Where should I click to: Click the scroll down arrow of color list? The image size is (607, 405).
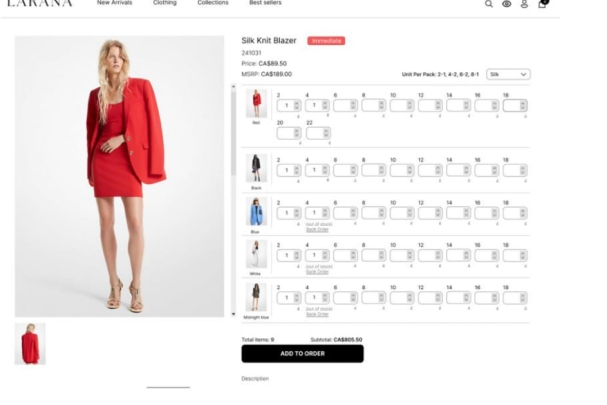point(233,314)
